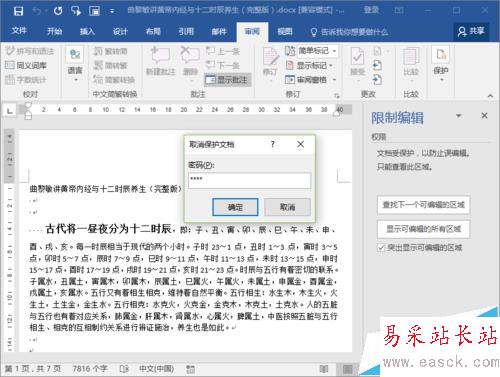Screen dimensions: 500x377
Task: Switch to the 邮件 tab
Action: point(219,31)
